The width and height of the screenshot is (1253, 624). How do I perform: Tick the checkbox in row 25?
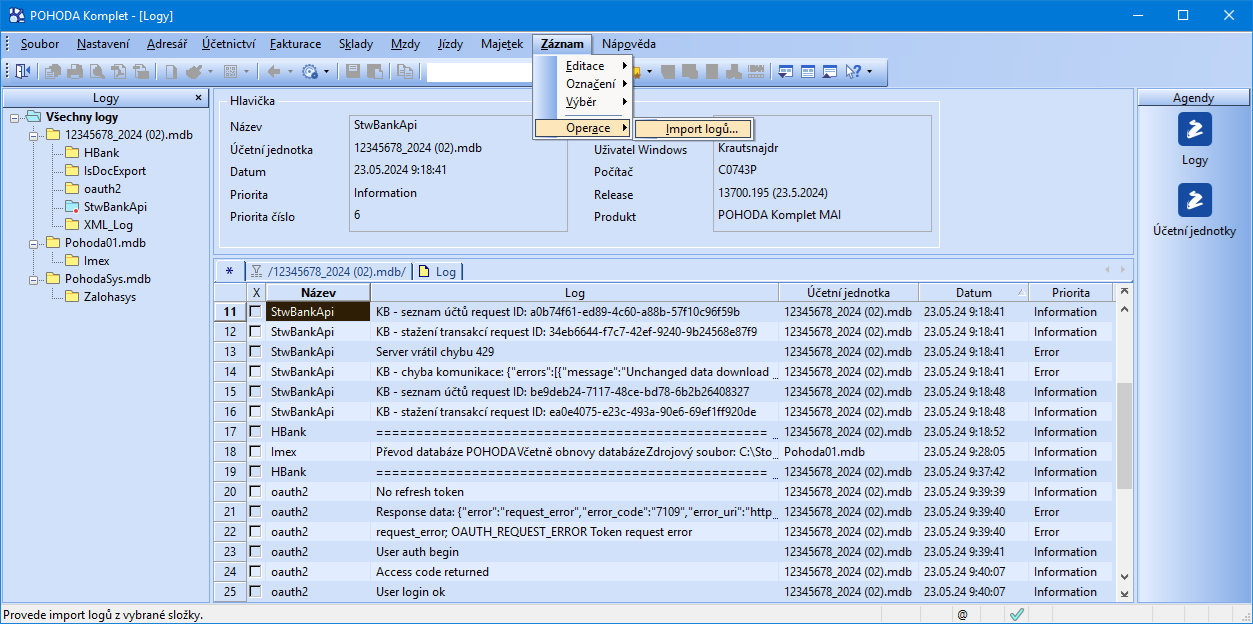tap(255, 591)
